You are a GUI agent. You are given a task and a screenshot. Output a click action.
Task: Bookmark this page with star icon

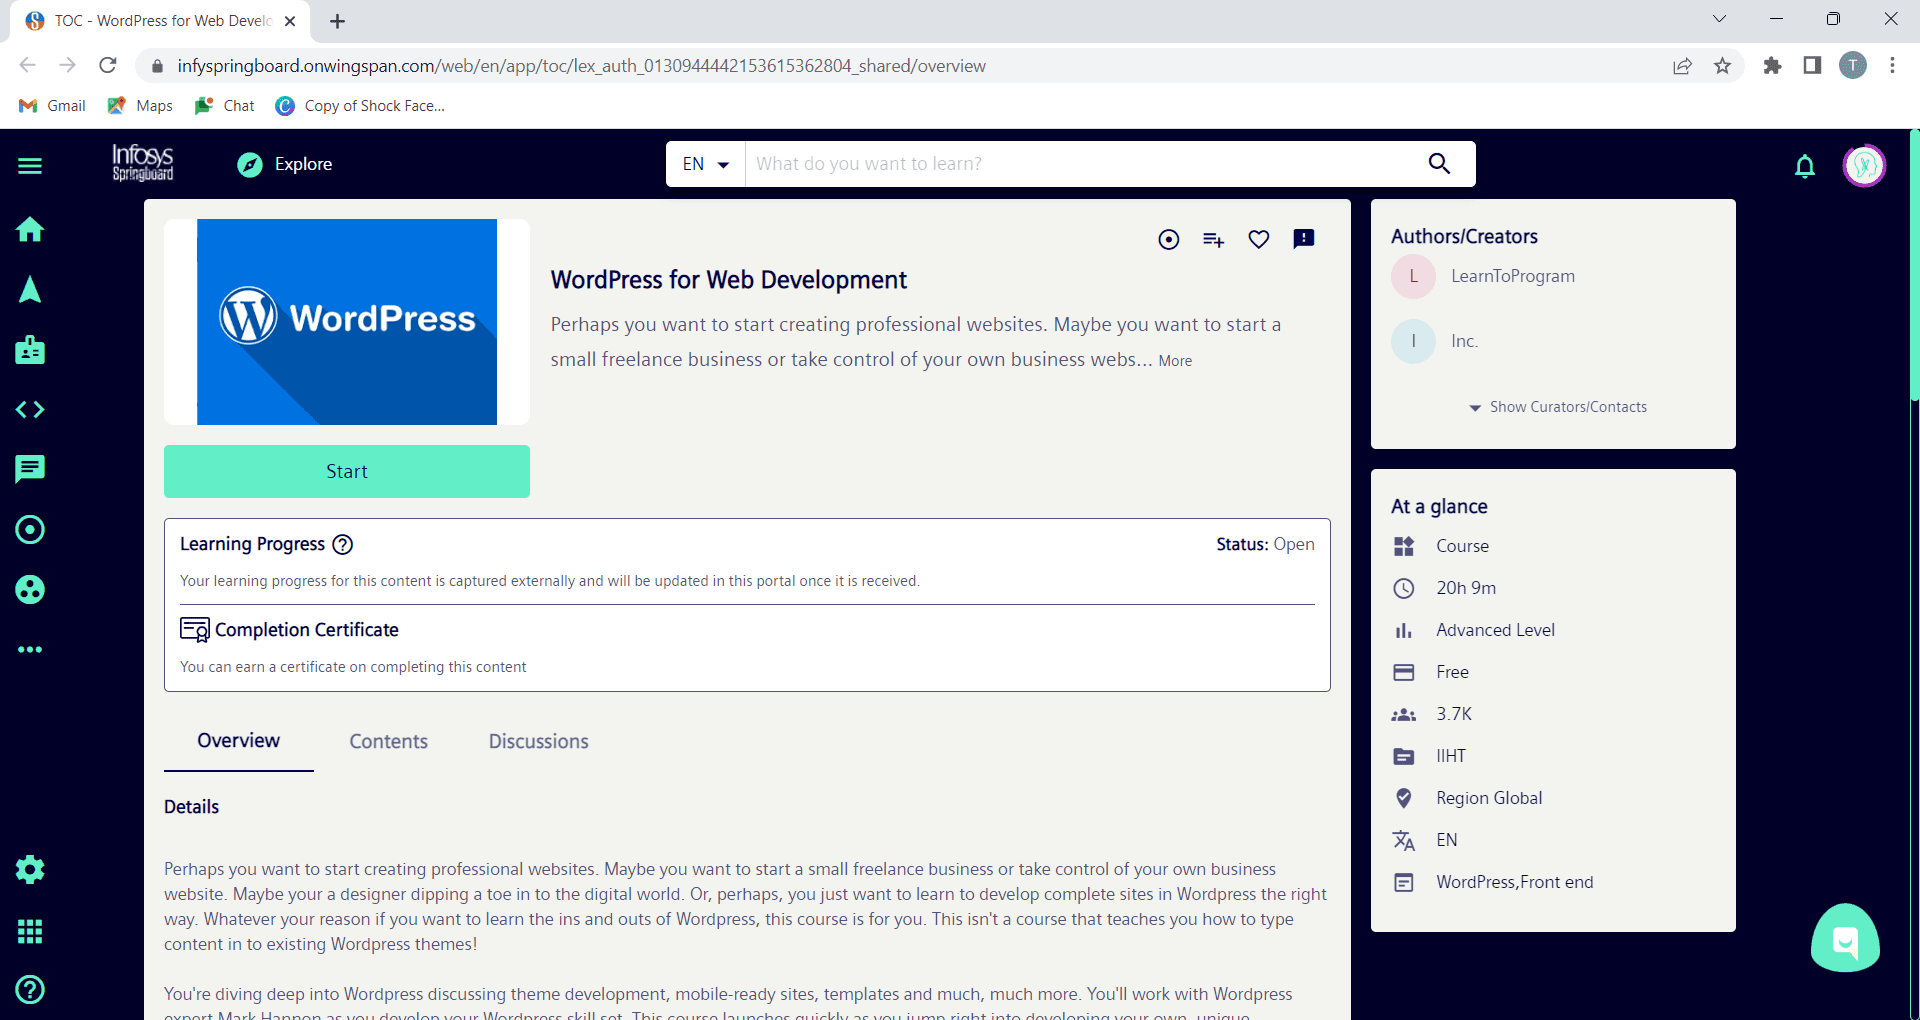(x=1722, y=66)
